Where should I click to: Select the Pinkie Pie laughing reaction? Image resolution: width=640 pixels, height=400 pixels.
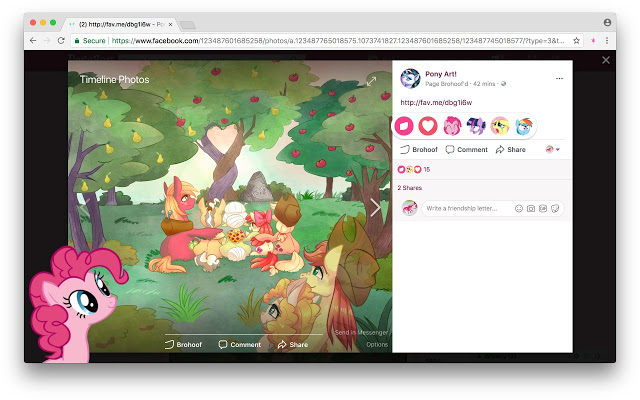click(452, 126)
